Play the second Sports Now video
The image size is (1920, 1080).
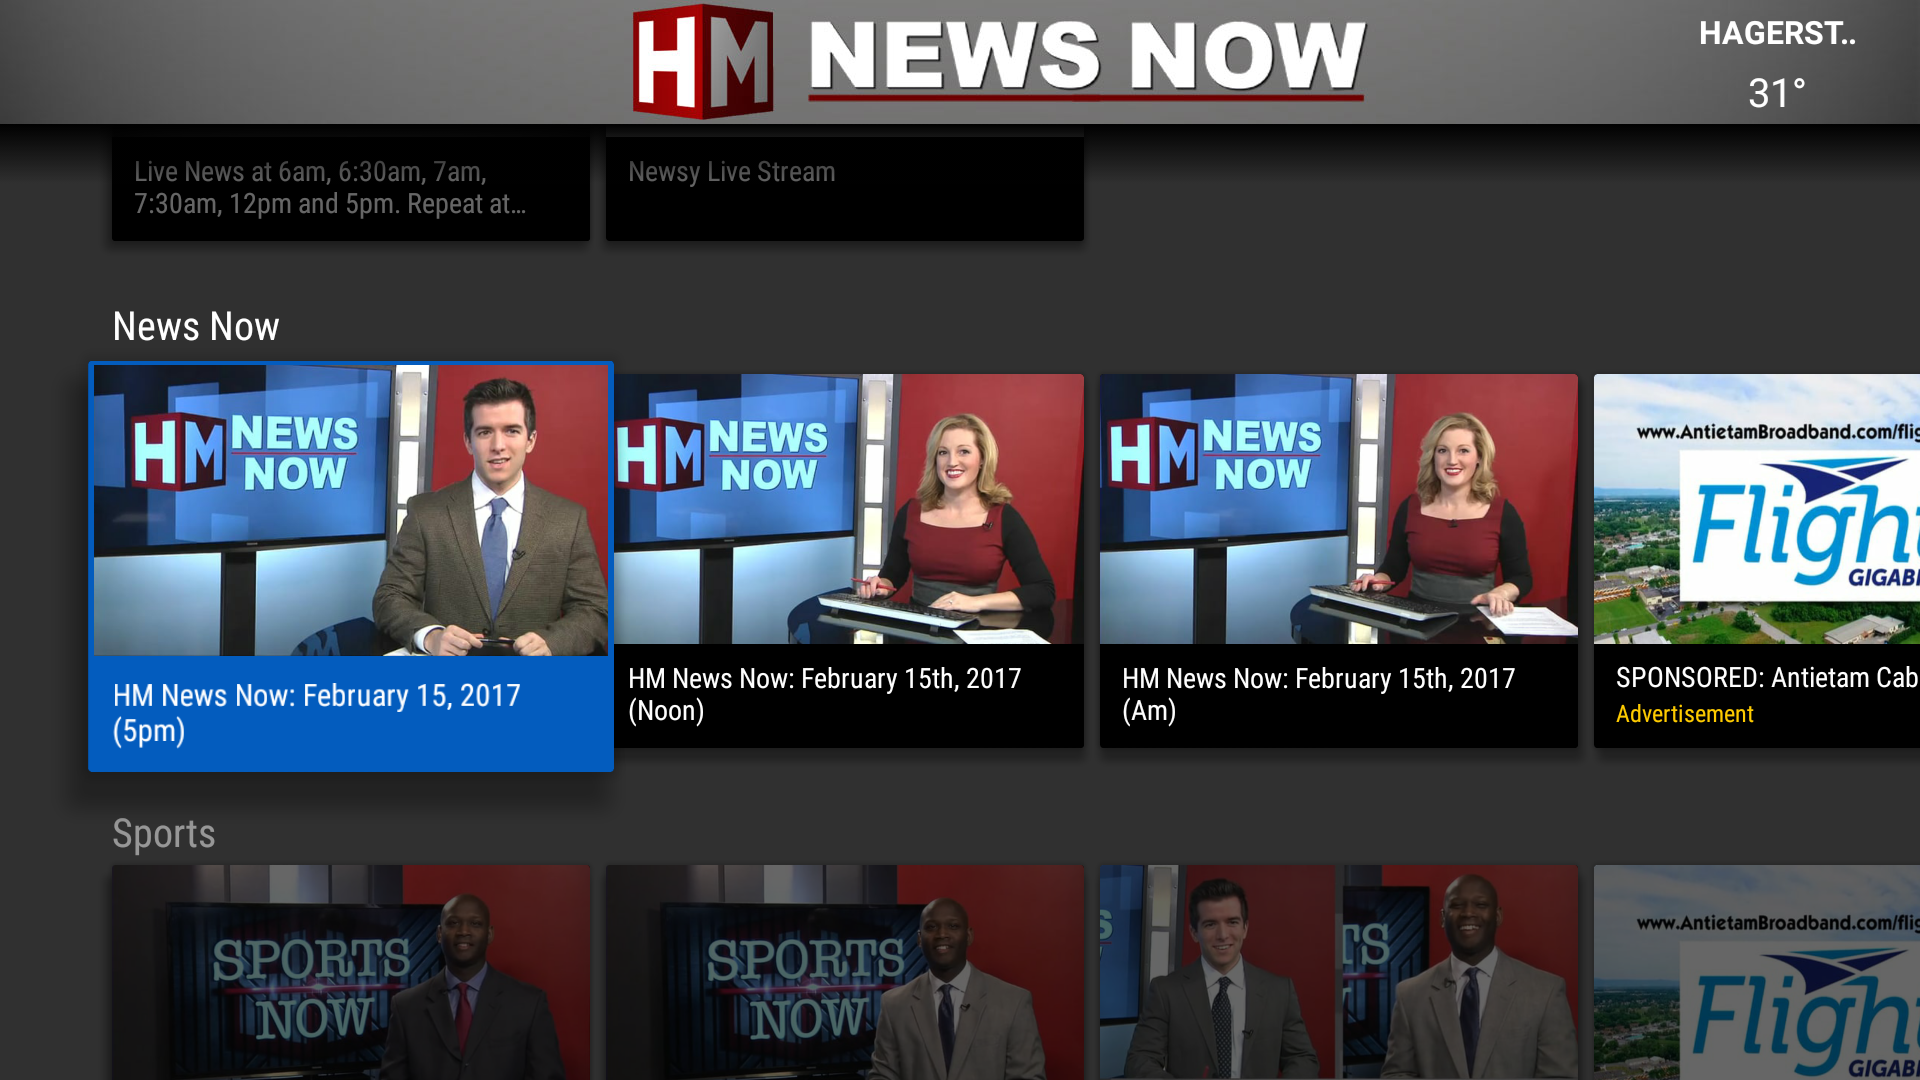point(844,972)
